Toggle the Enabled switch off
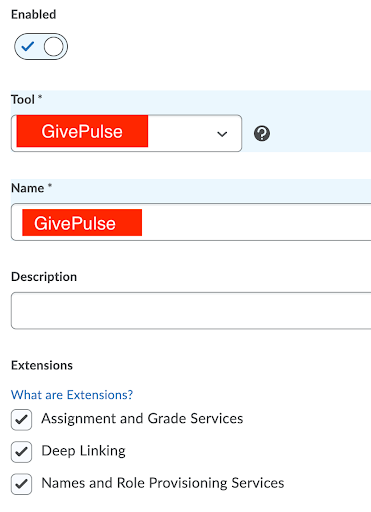 41,46
